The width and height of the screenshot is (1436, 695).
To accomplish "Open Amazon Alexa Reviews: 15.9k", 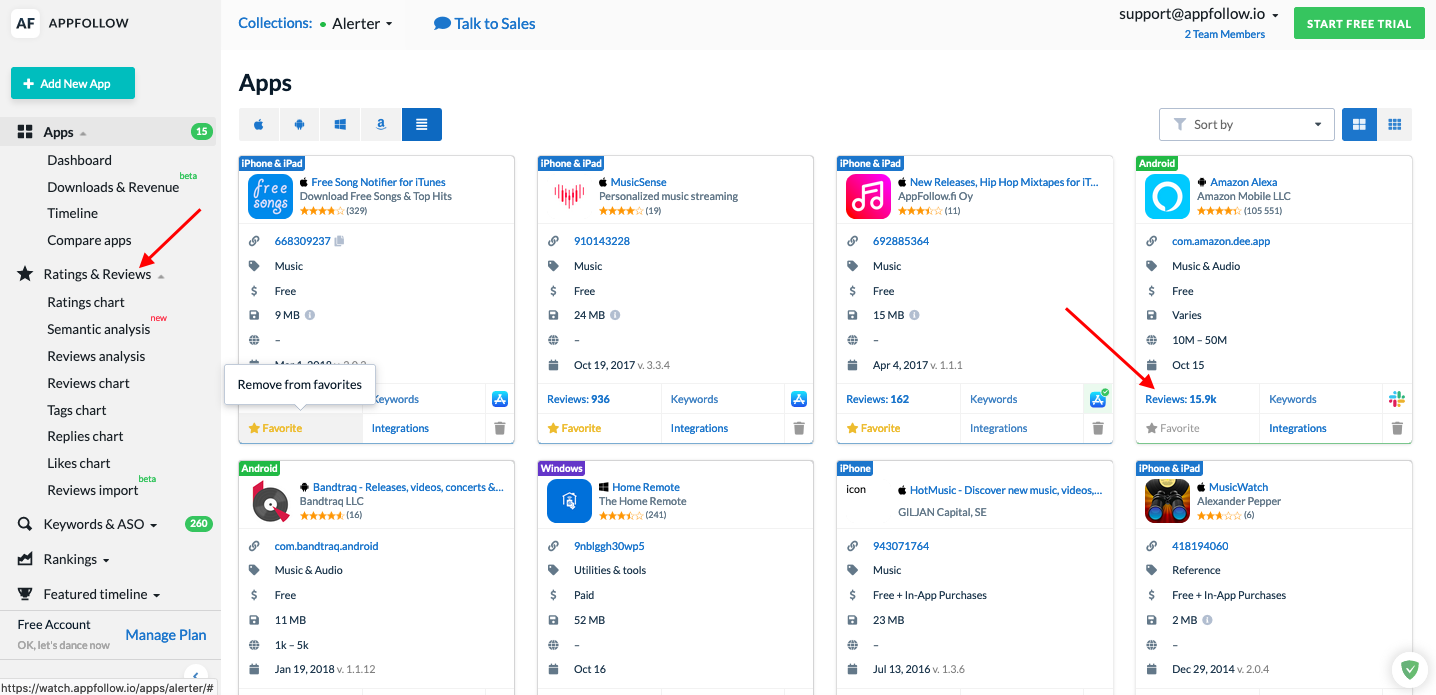I will [1181, 399].
